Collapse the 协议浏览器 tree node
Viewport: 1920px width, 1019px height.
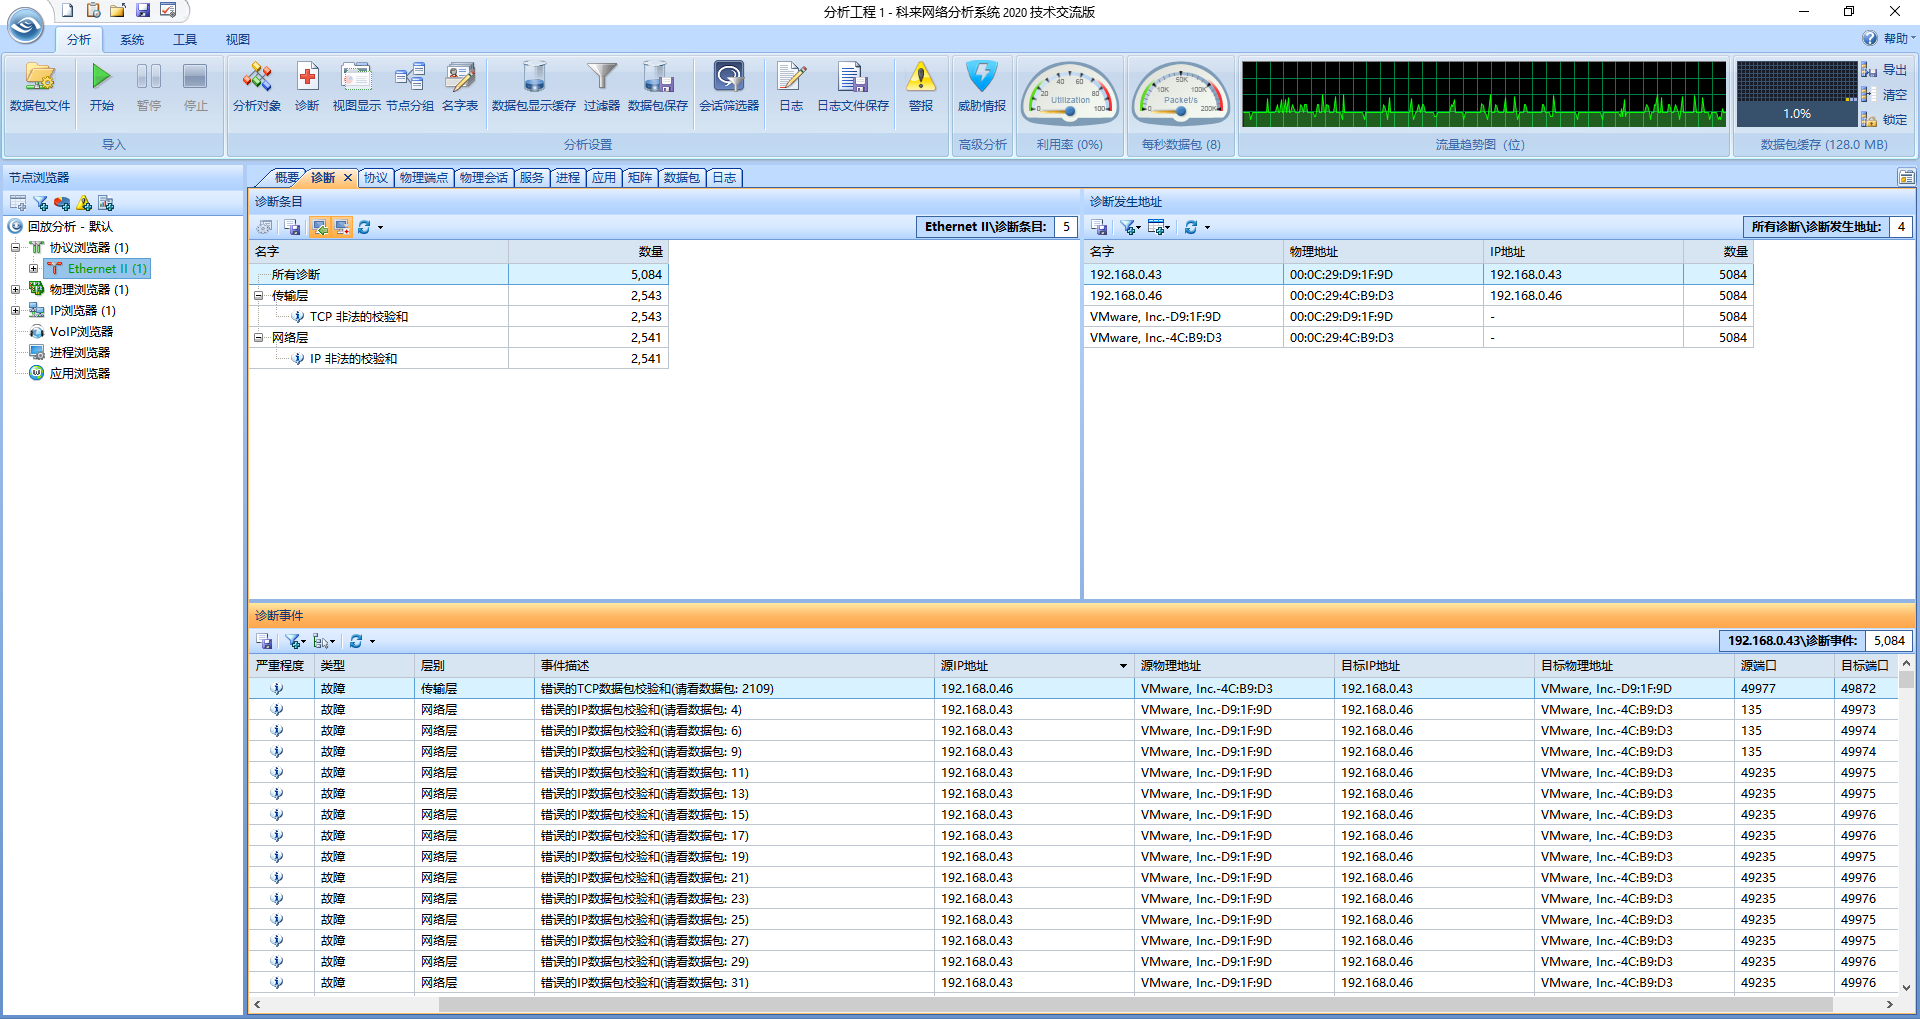click(15, 247)
